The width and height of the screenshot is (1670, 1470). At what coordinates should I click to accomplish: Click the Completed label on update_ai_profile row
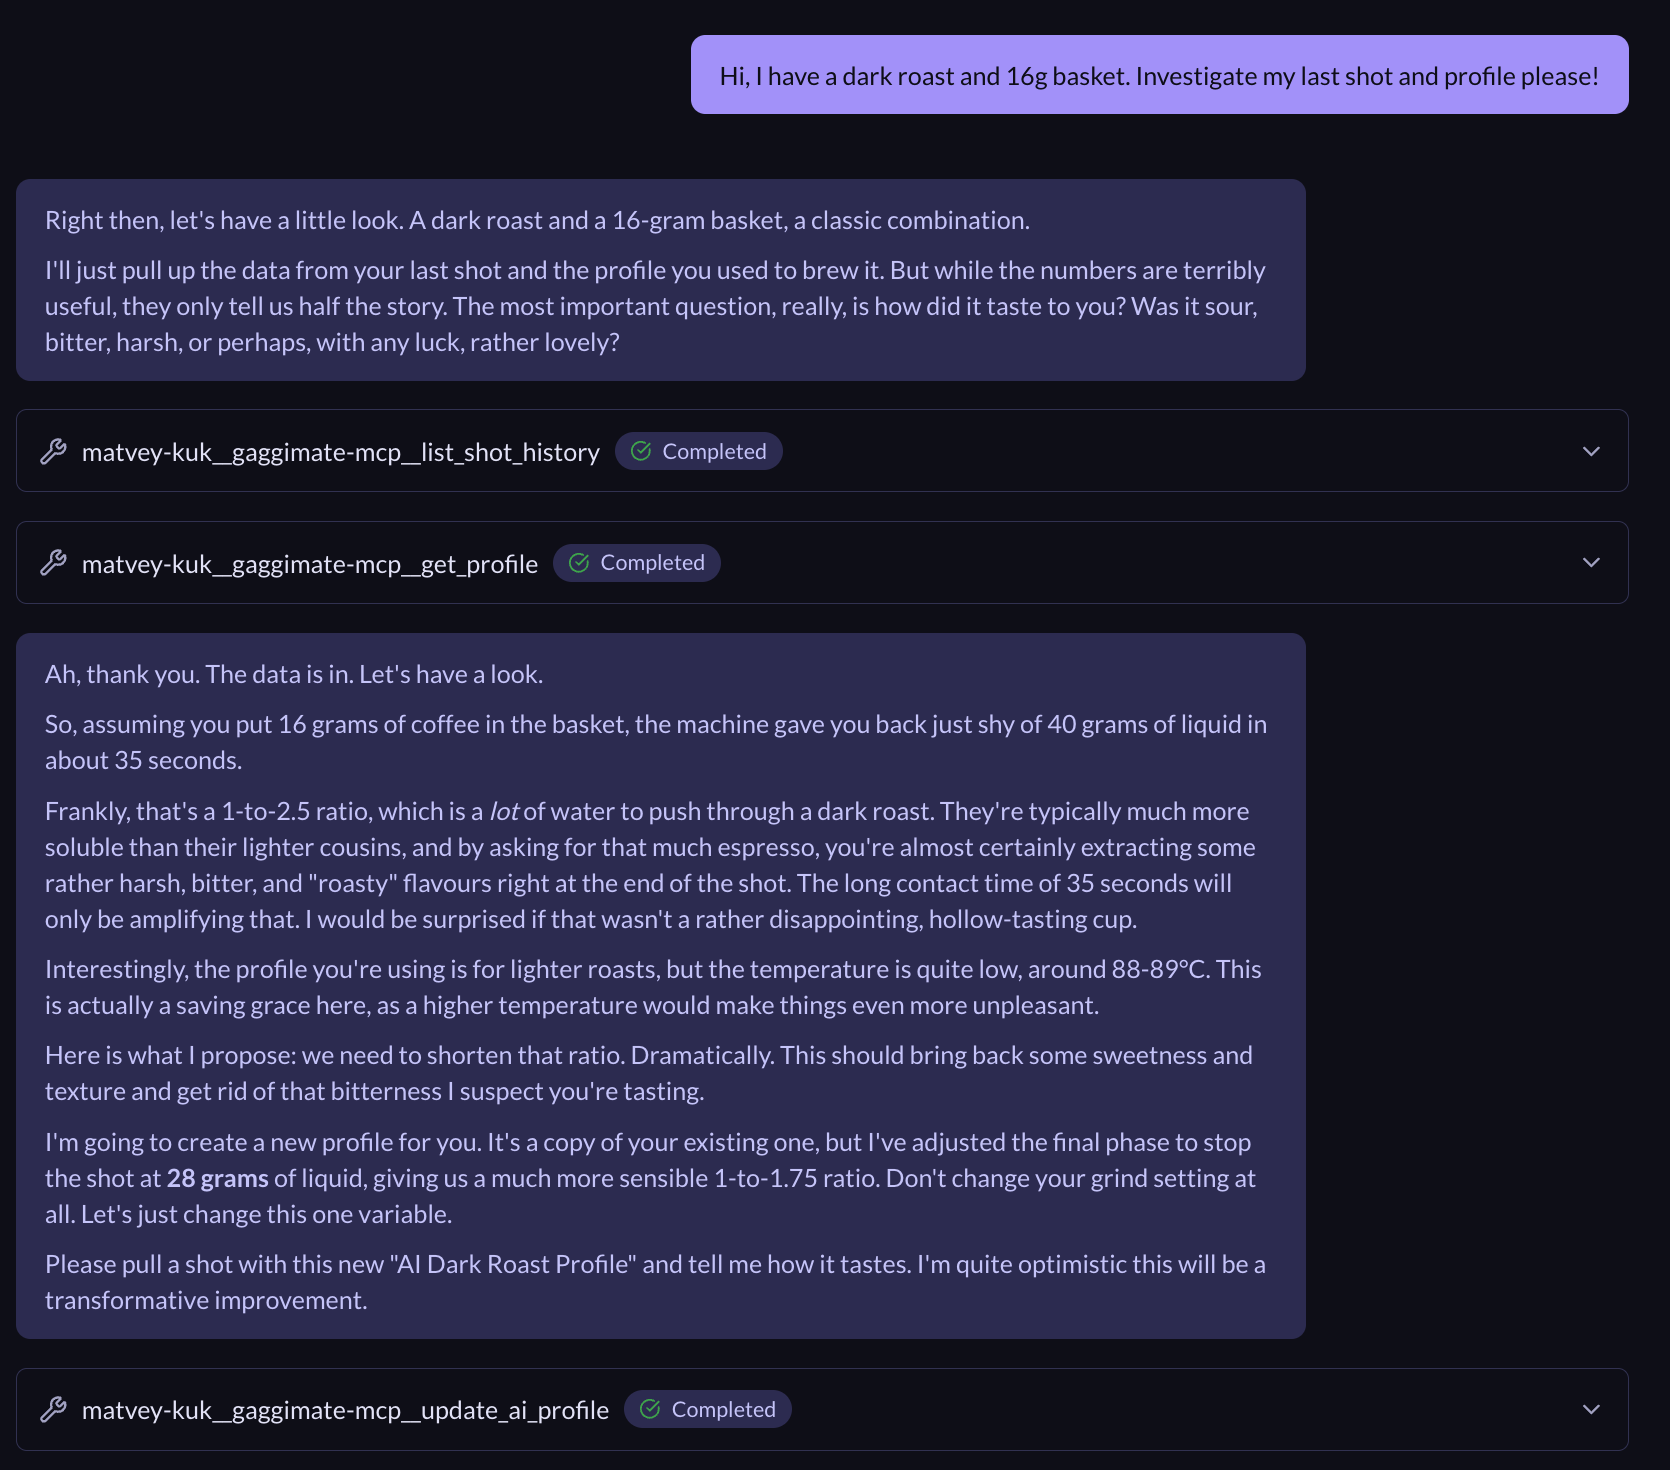click(x=723, y=1409)
